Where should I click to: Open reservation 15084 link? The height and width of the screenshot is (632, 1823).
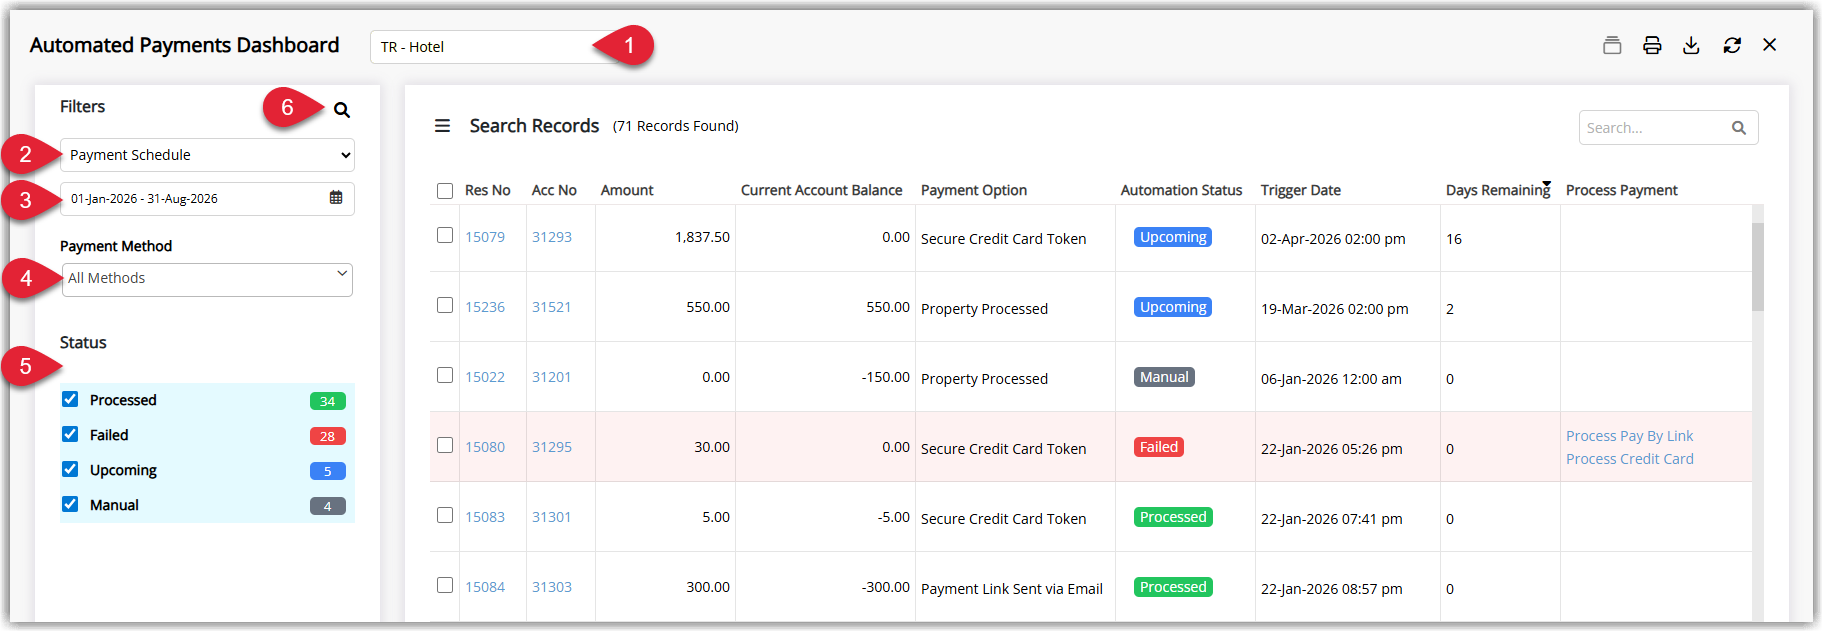pos(485,587)
